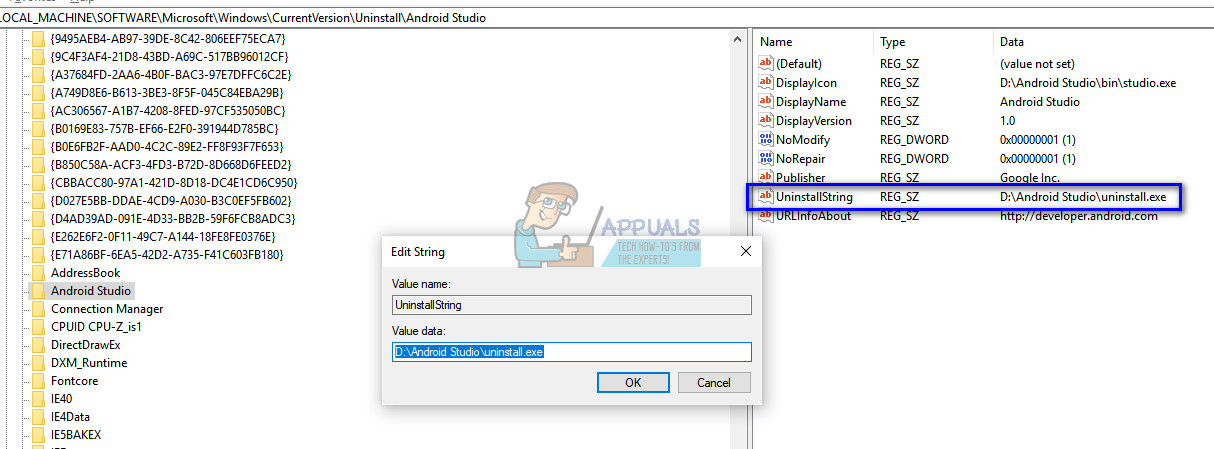Select key {AC306567-A1B7-4208-8FED-97CF535050BC}
The width and height of the screenshot is (1214, 449).
(167, 111)
